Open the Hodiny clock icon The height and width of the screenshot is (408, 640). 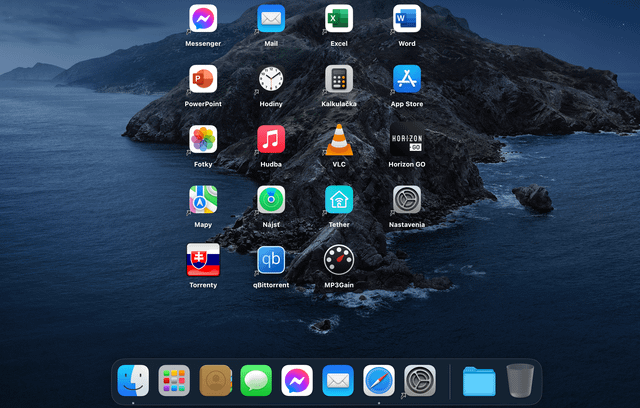coord(271,79)
